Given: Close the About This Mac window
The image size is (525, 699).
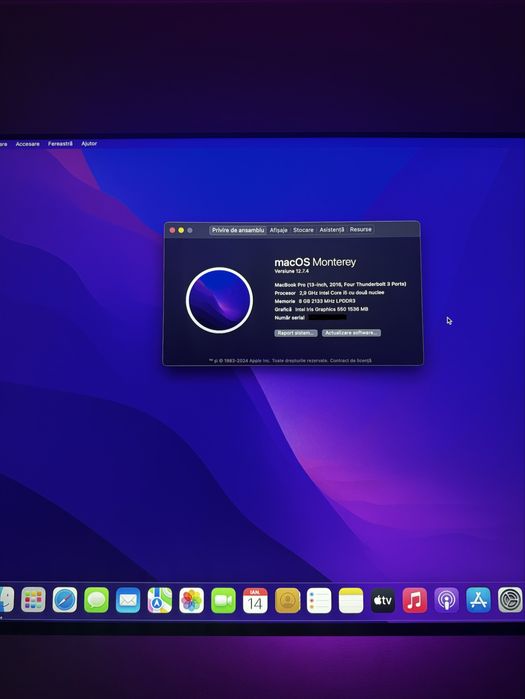Looking at the screenshot, I should (x=172, y=230).
